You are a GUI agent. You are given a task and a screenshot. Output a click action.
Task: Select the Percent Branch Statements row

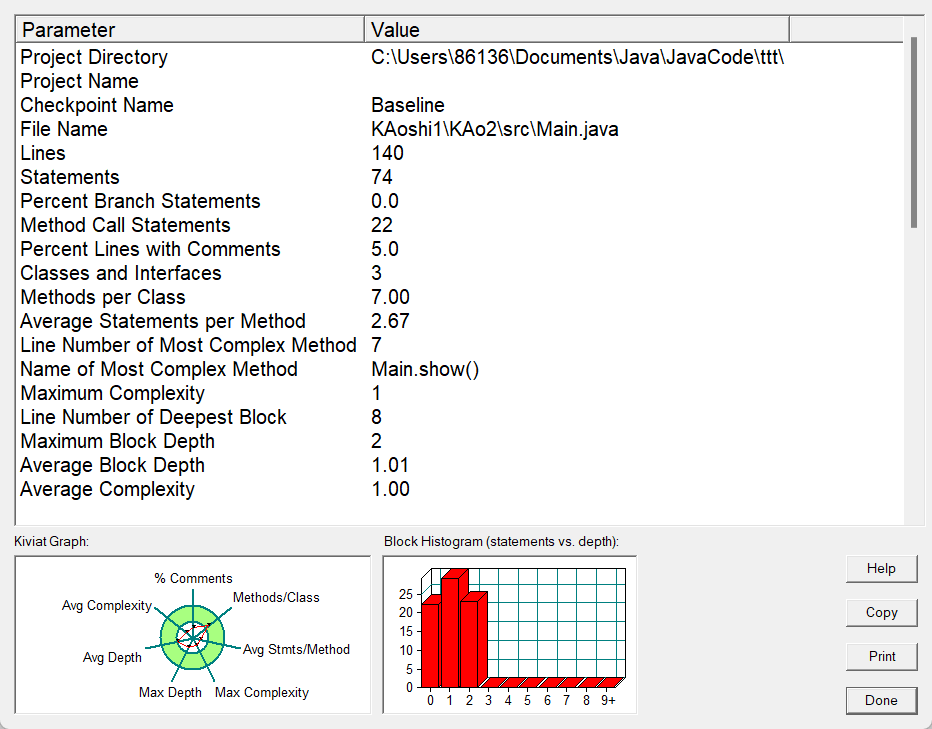pos(459,201)
